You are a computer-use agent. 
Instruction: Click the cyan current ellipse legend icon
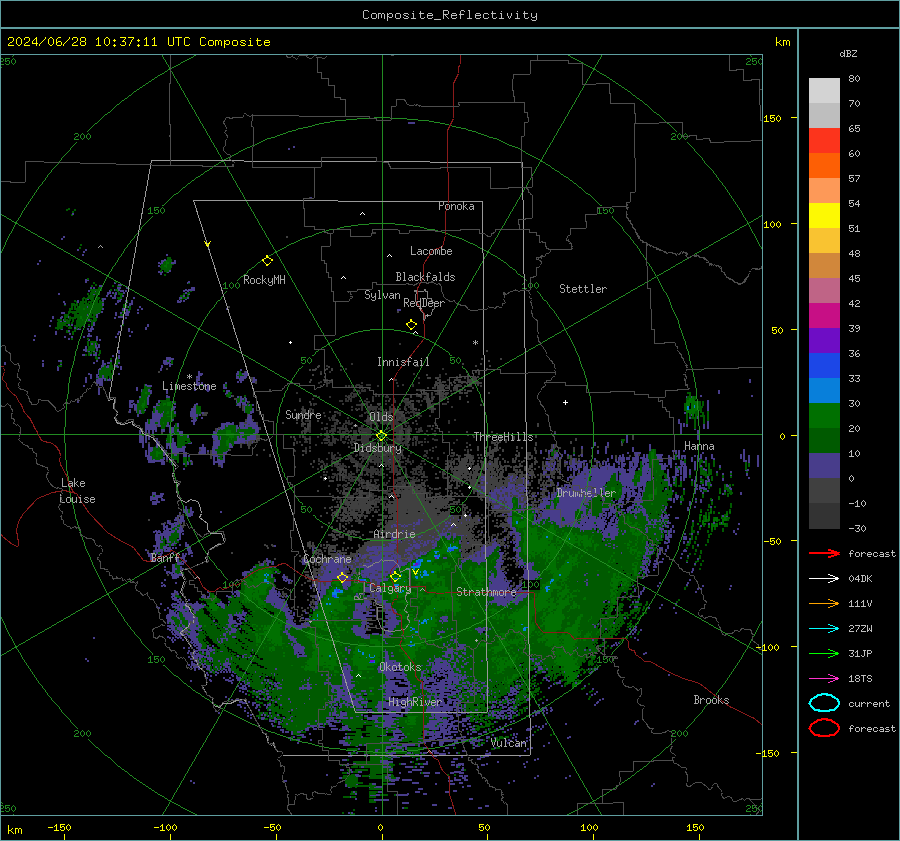(x=824, y=703)
